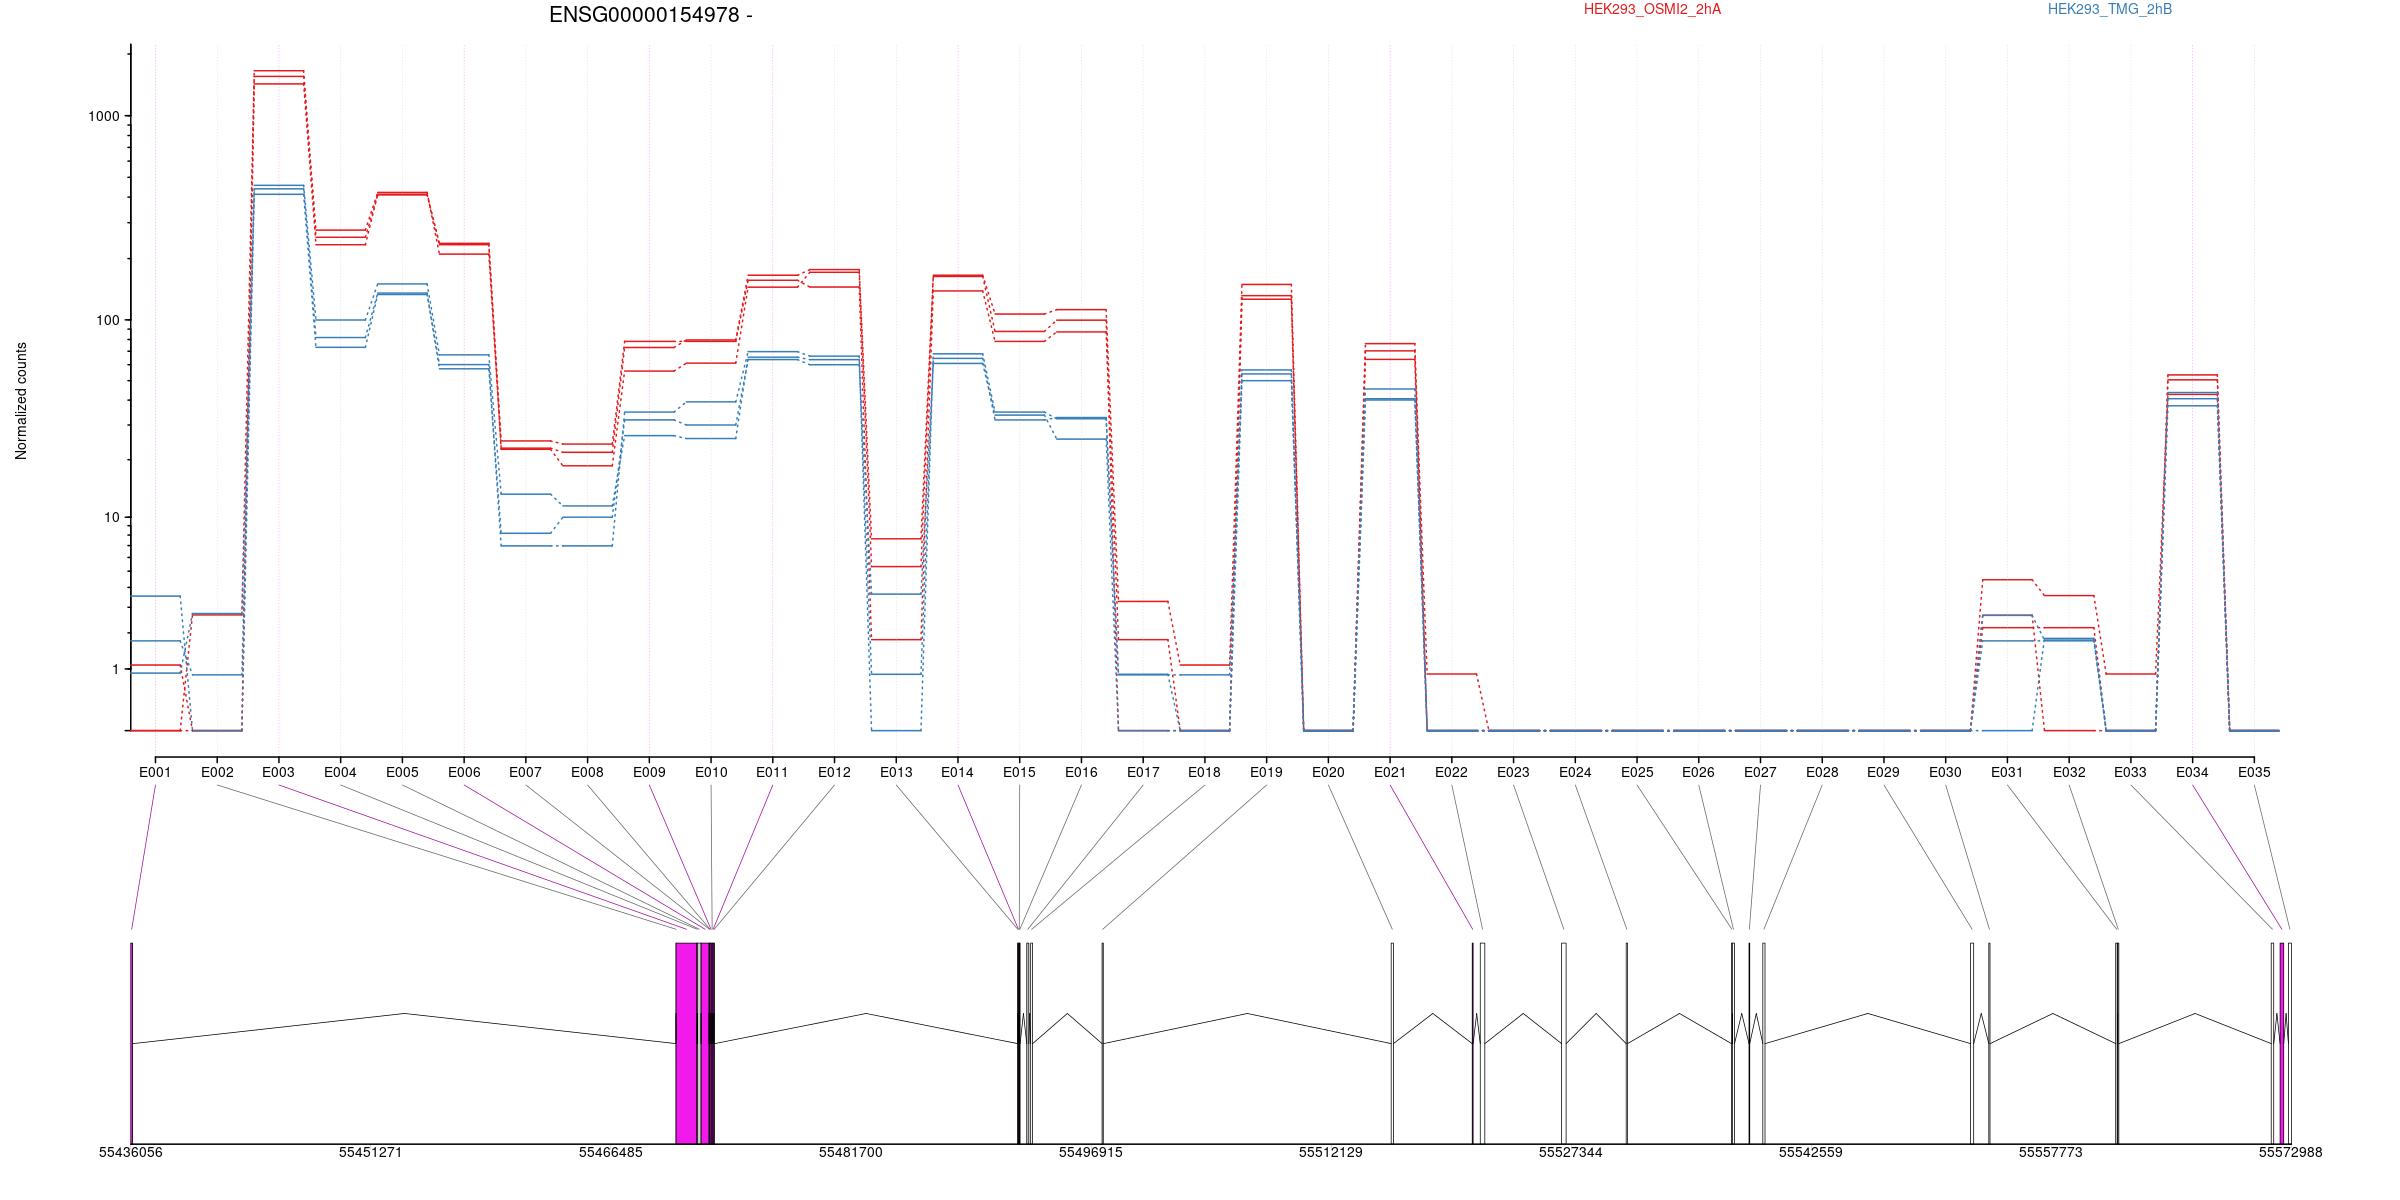Click exon label E015
This screenshot has height=1200, width=2400.
[1019, 772]
